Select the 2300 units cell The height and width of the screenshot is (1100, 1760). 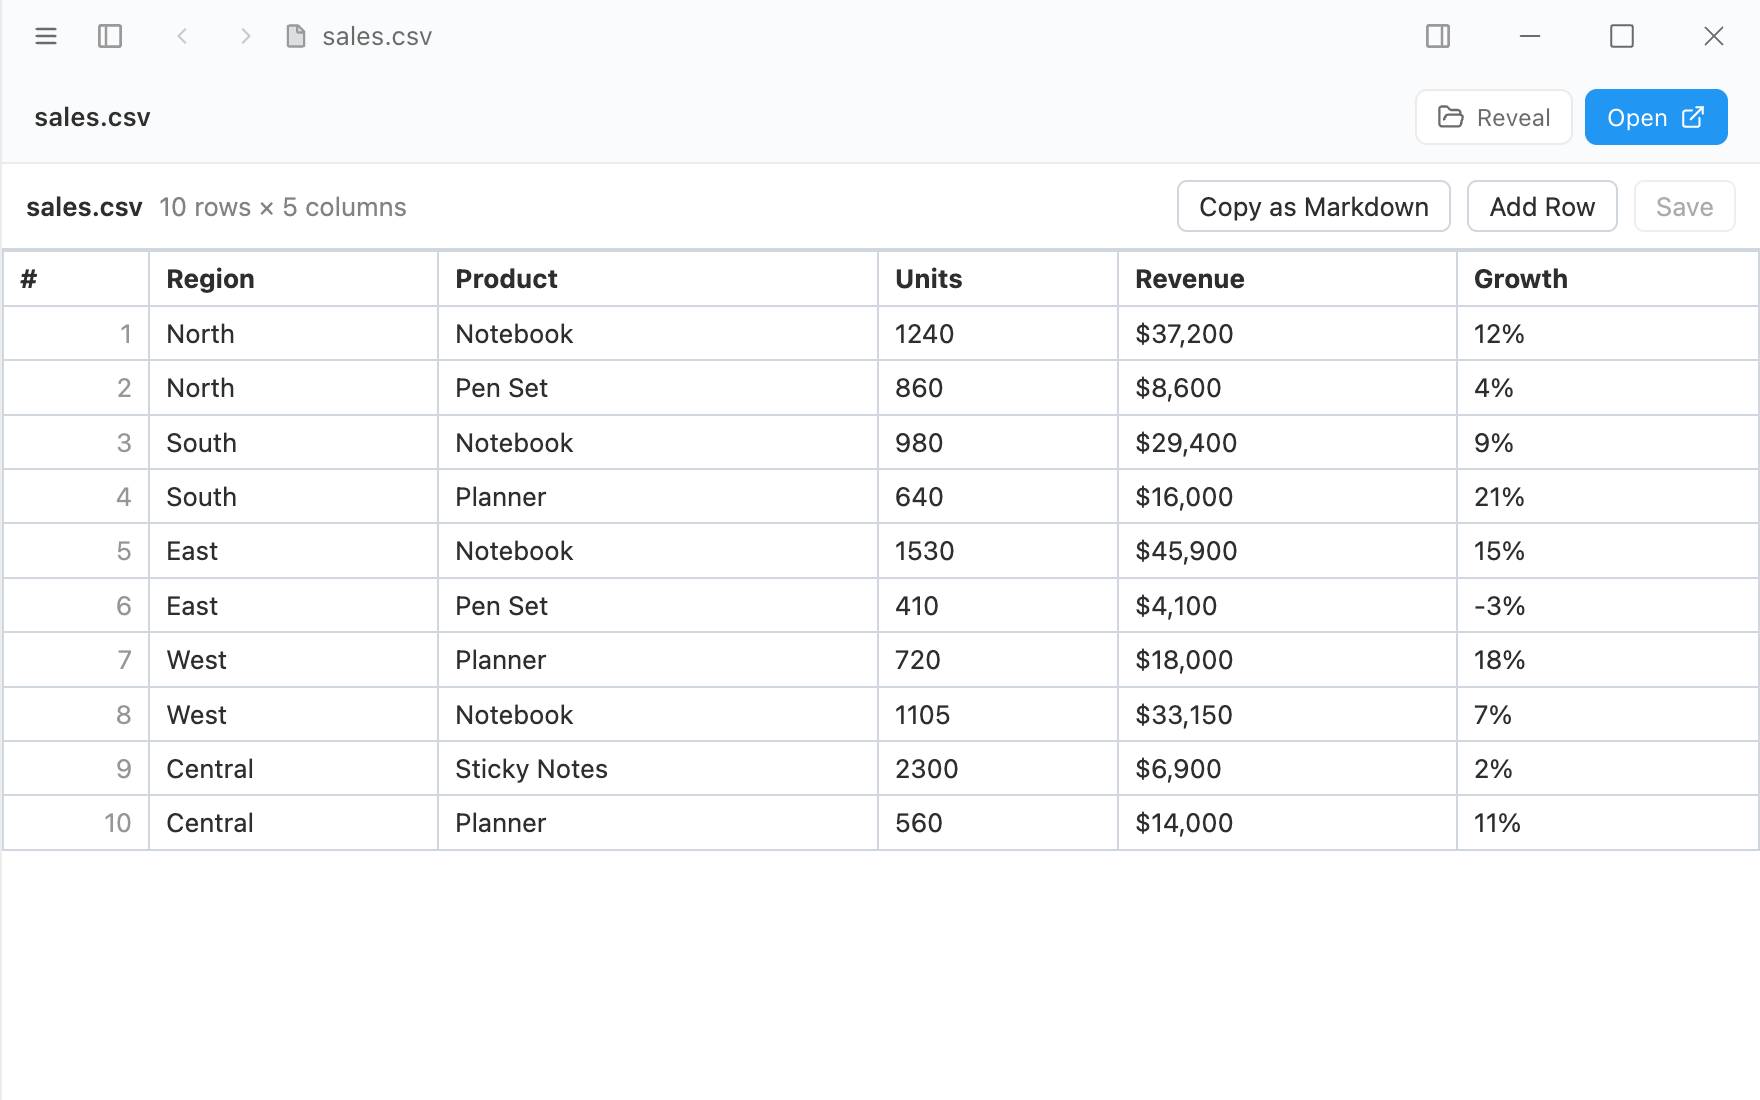point(998,769)
